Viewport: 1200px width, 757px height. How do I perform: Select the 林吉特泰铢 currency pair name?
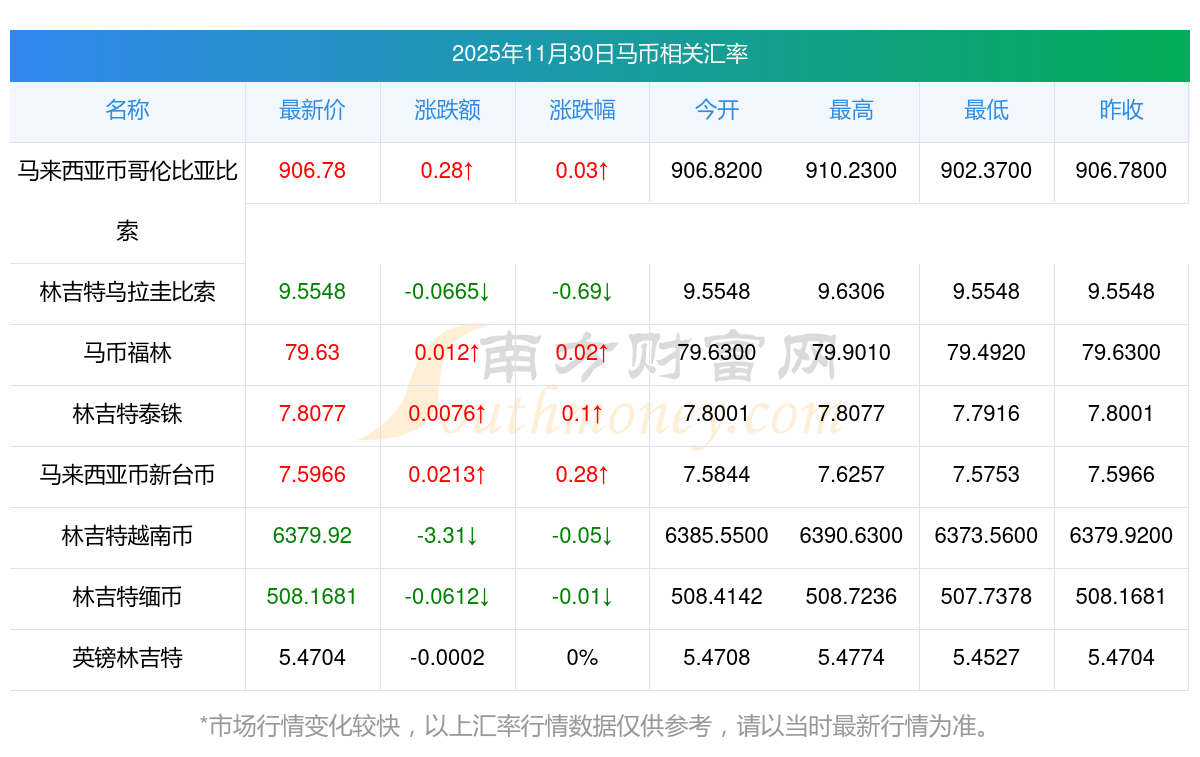click(x=127, y=414)
